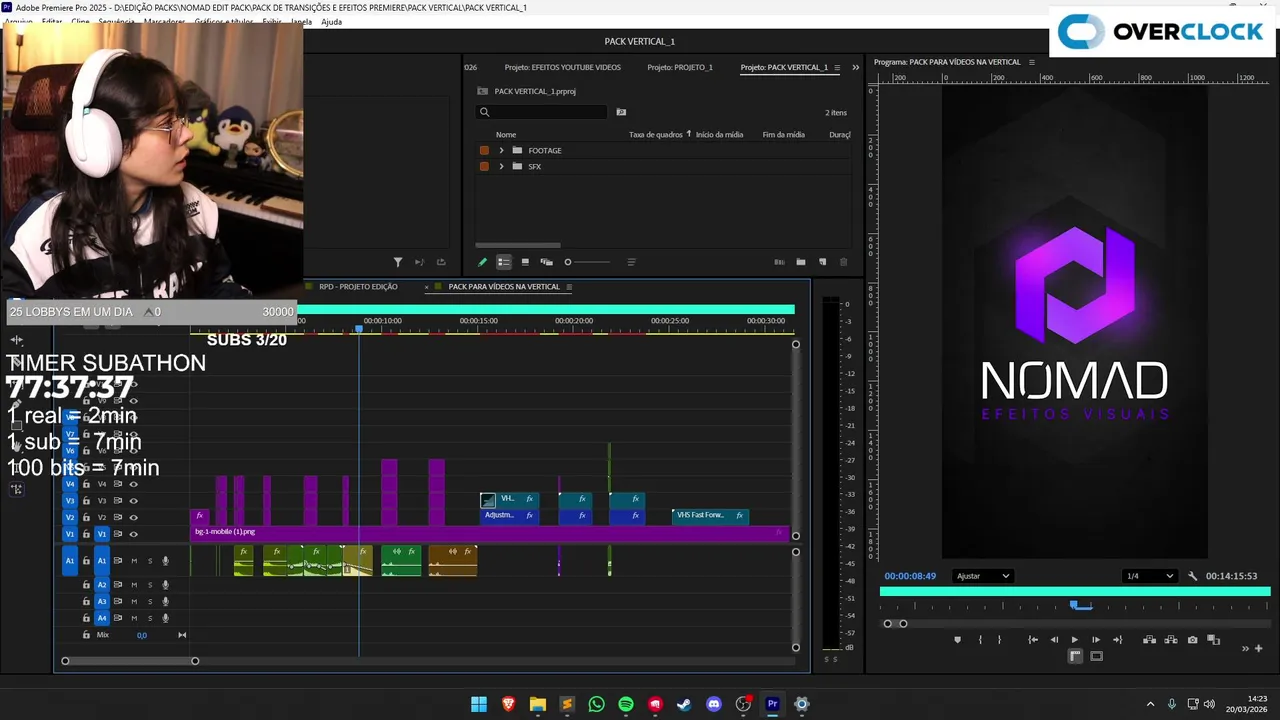Click the Mark In bracket icon
Image resolution: width=1280 pixels, height=720 pixels.
(x=980, y=640)
